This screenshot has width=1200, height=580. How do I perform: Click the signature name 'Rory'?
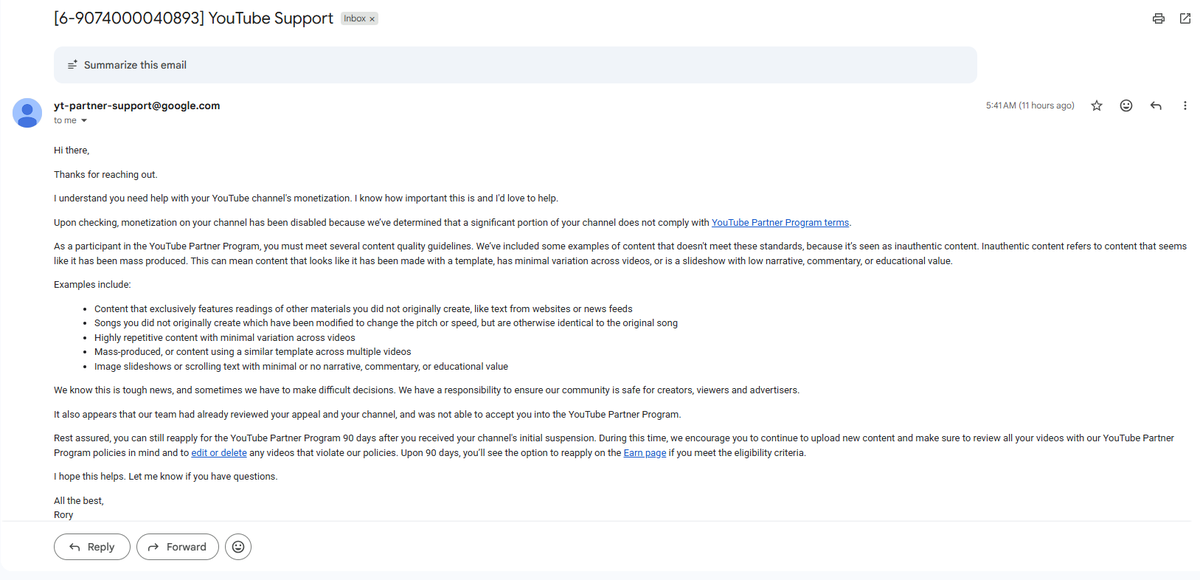click(x=65, y=515)
